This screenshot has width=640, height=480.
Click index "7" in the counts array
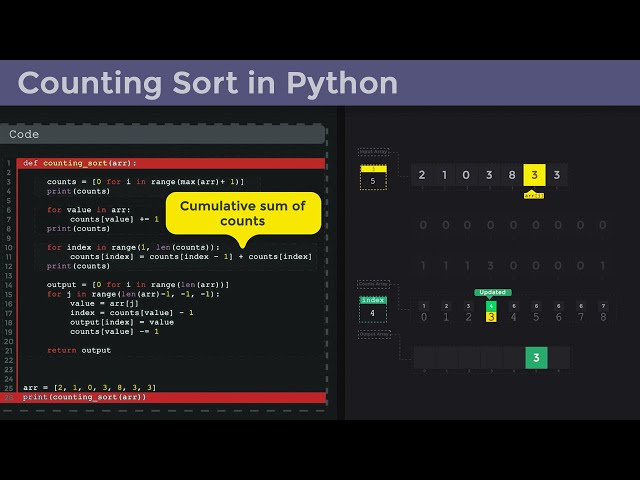click(581, 317)
